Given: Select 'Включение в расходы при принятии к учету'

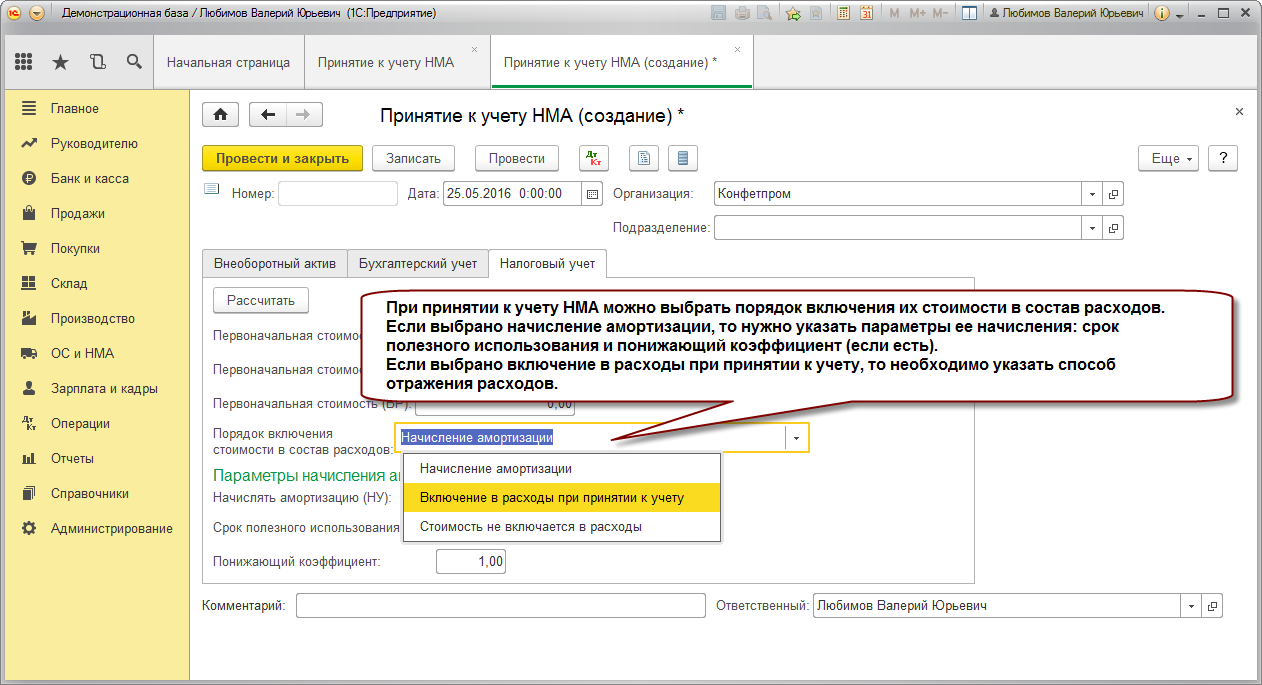Looking at the screenshot, I should coord(551,497).
